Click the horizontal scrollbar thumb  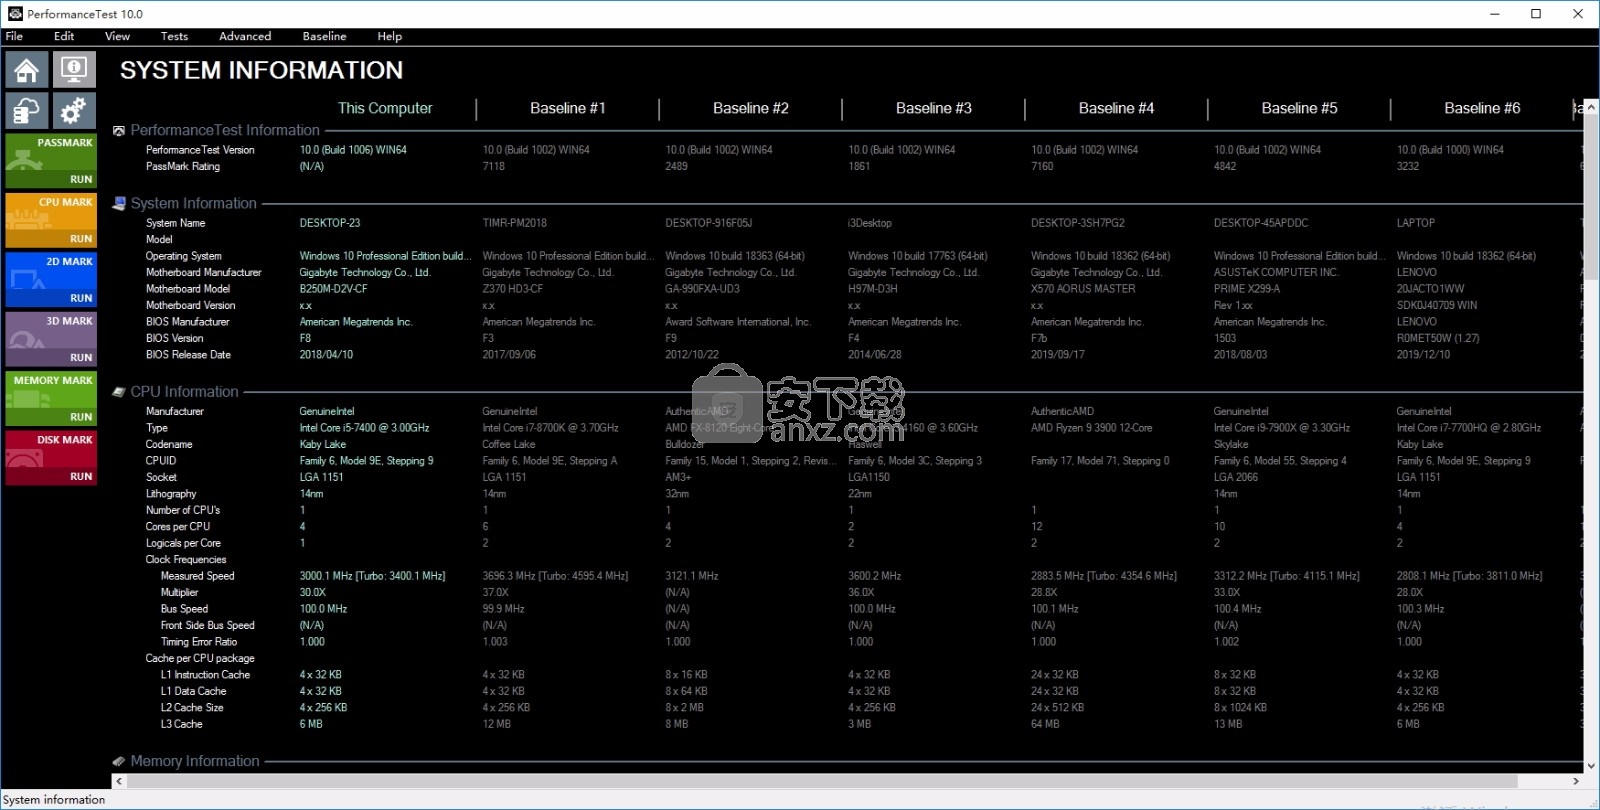(822, 781)
